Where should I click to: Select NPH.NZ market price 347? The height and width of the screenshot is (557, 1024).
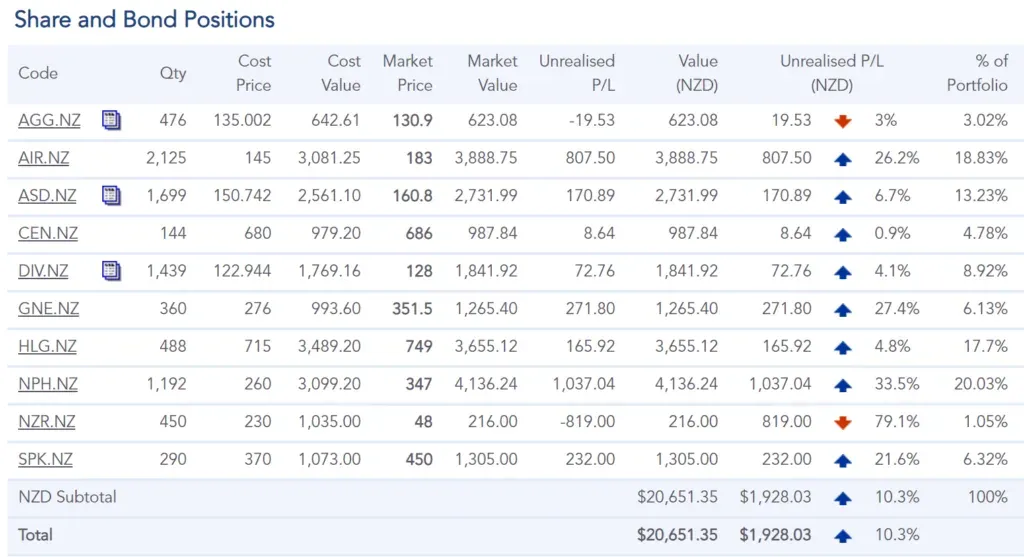click(x=419, y=384)
